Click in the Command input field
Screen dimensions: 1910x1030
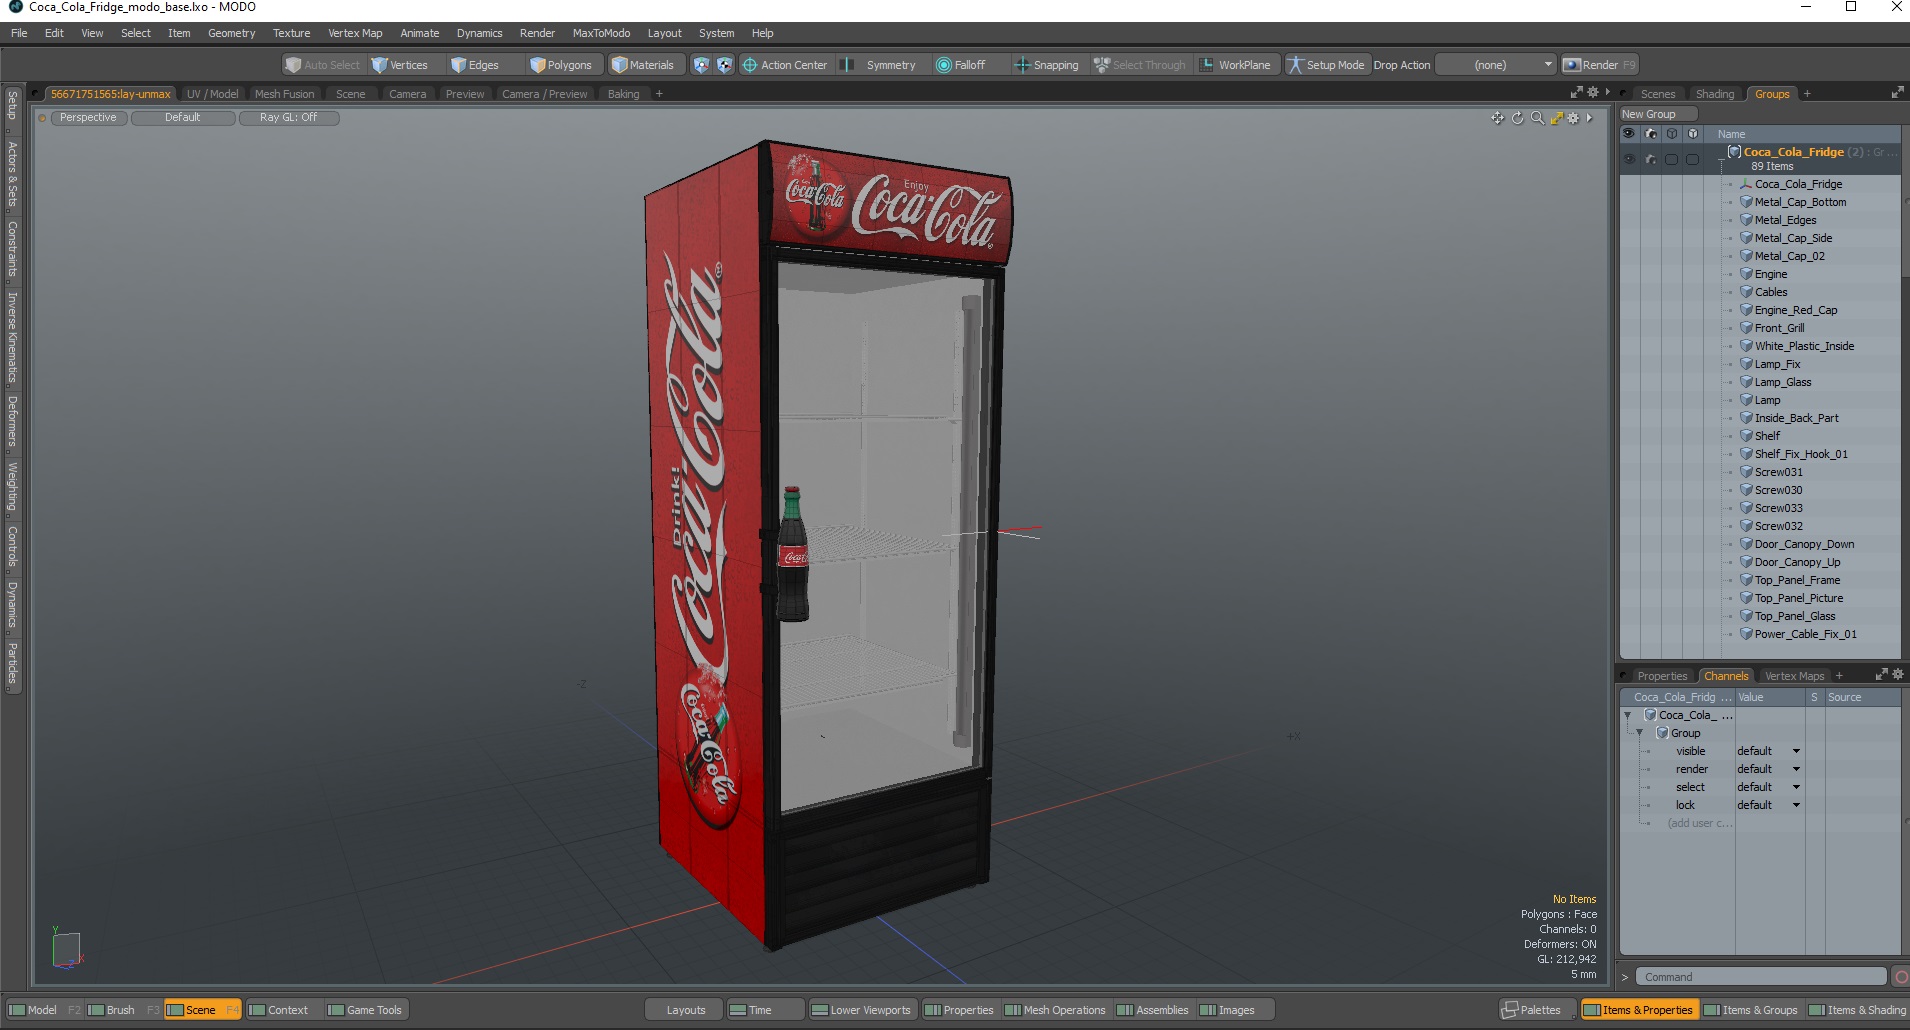(x=1762, y=977)
